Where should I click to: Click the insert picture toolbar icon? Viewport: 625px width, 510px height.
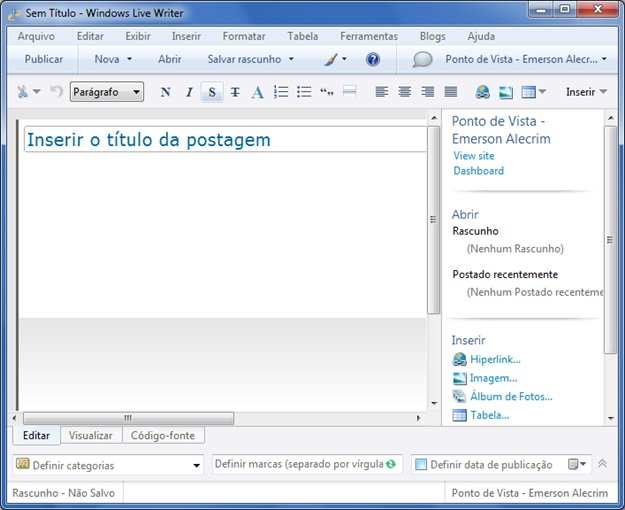pyautogui.click(x=506, y=92)
